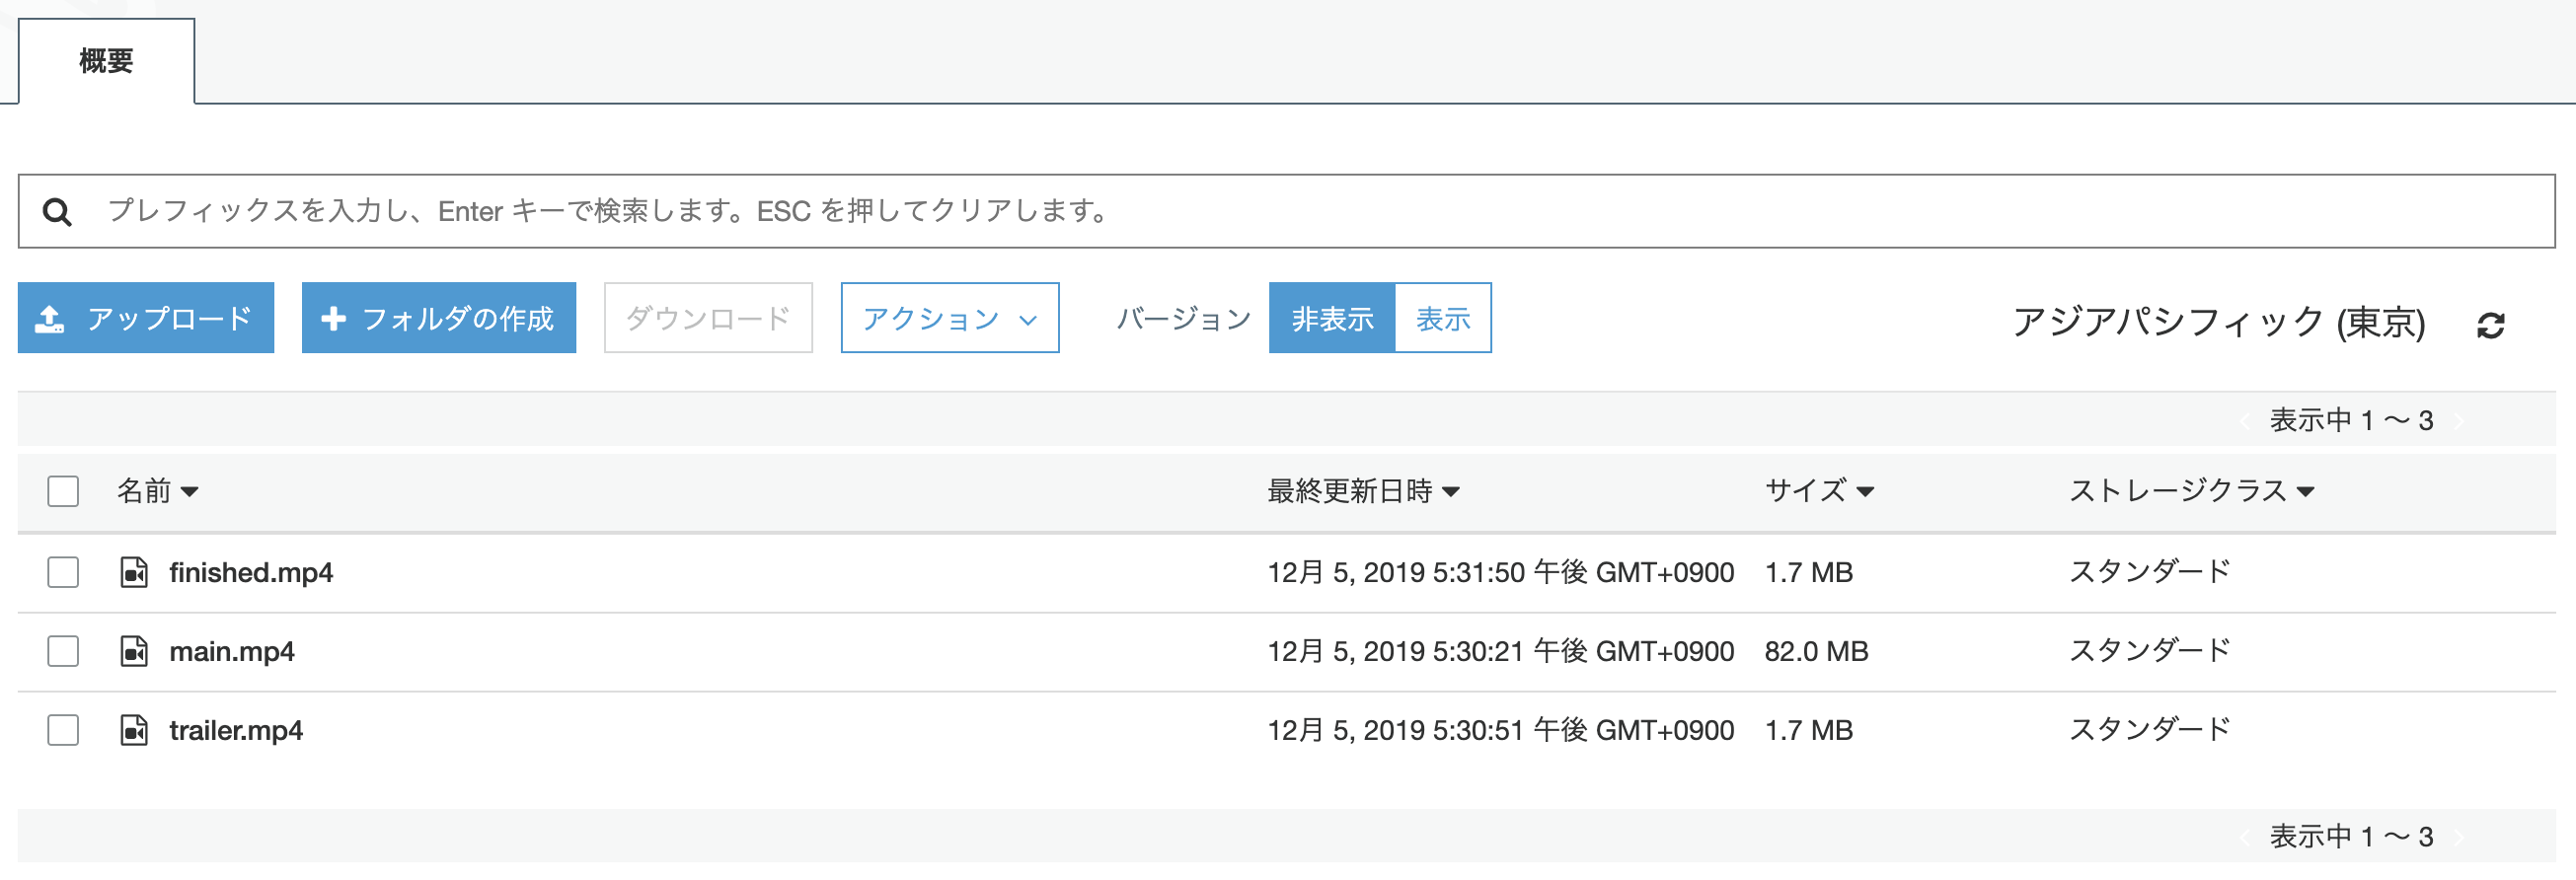Focus the prefix search input field
The width and height of the screenshot is (2576, 880).
tap(1286, 211)
